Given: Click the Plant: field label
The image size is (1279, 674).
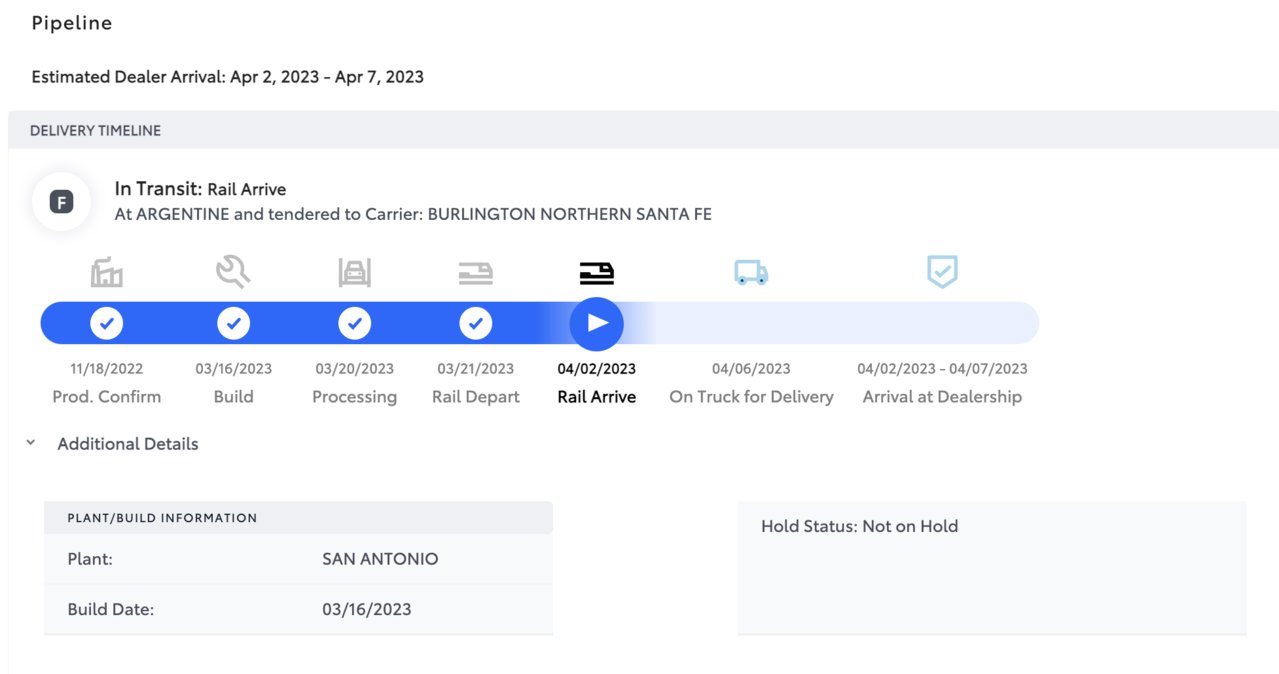Looking at the screenshot, I should tap(90, 559).
